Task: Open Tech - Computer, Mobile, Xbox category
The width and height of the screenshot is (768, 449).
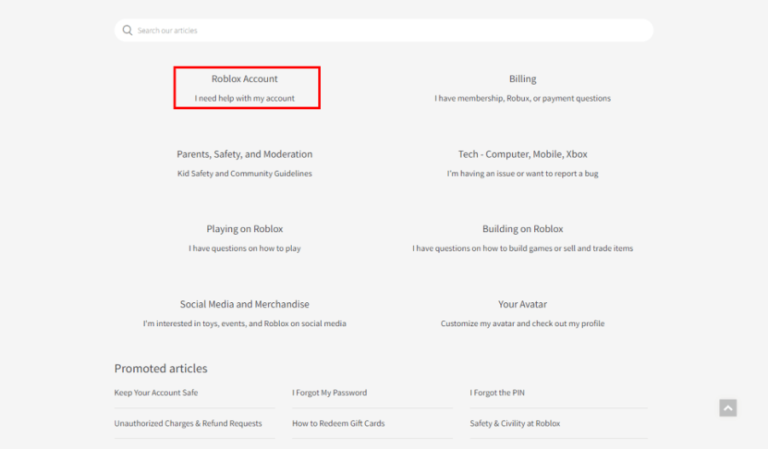Action: point(522,154)
